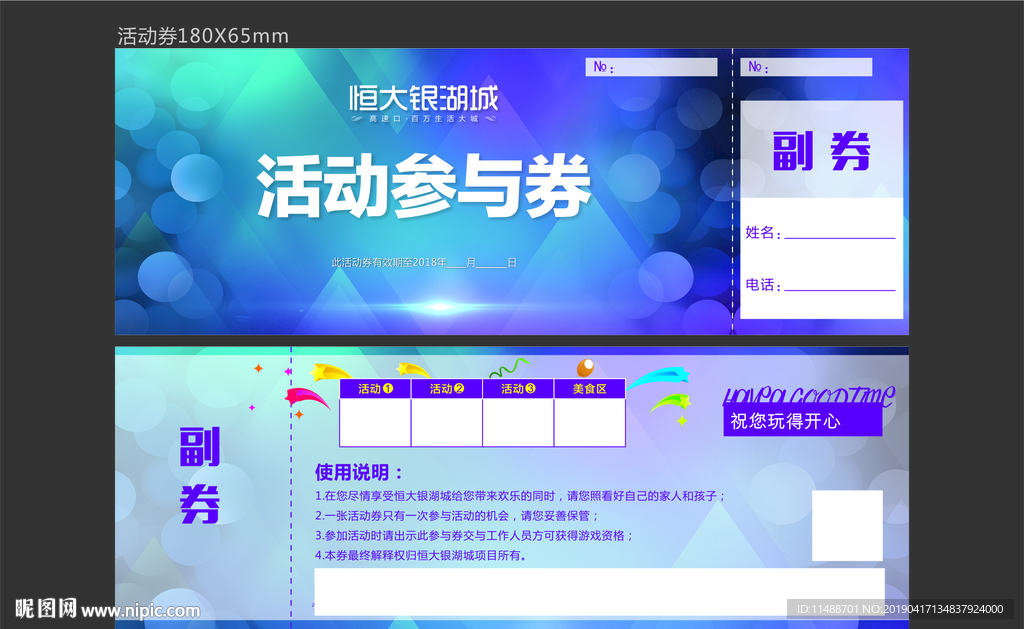Click the 使用说明 heading
This screenshot has height=629, width=1024.
click(359, 472)
